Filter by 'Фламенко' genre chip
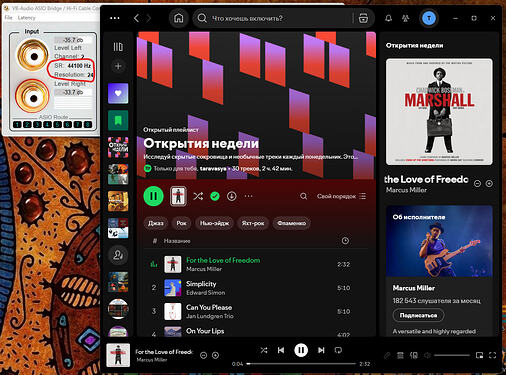506x375 pixels. tap(292, 223)
